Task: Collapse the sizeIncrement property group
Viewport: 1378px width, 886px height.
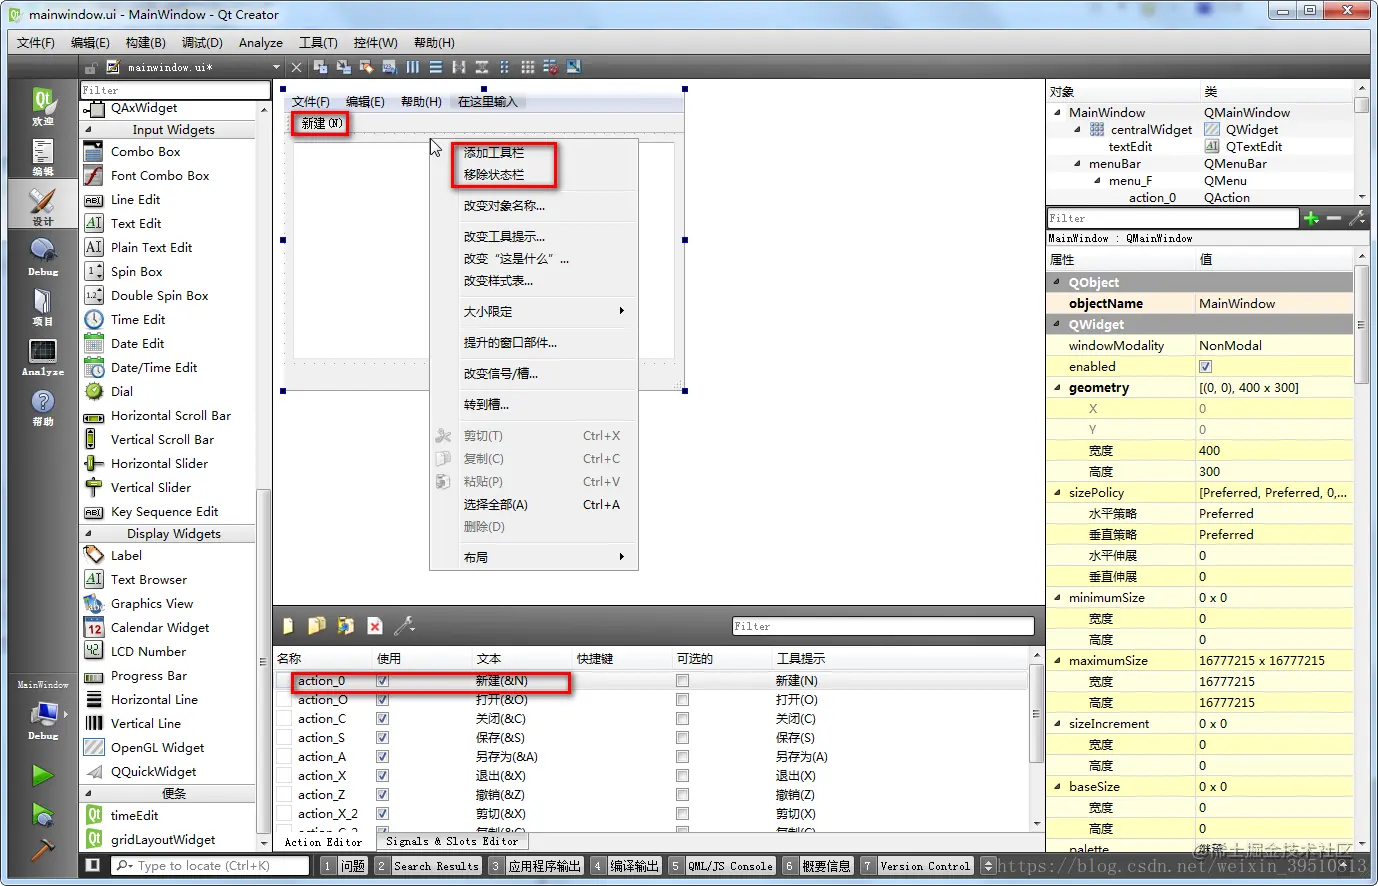Action: click(x=1058, y=723)
